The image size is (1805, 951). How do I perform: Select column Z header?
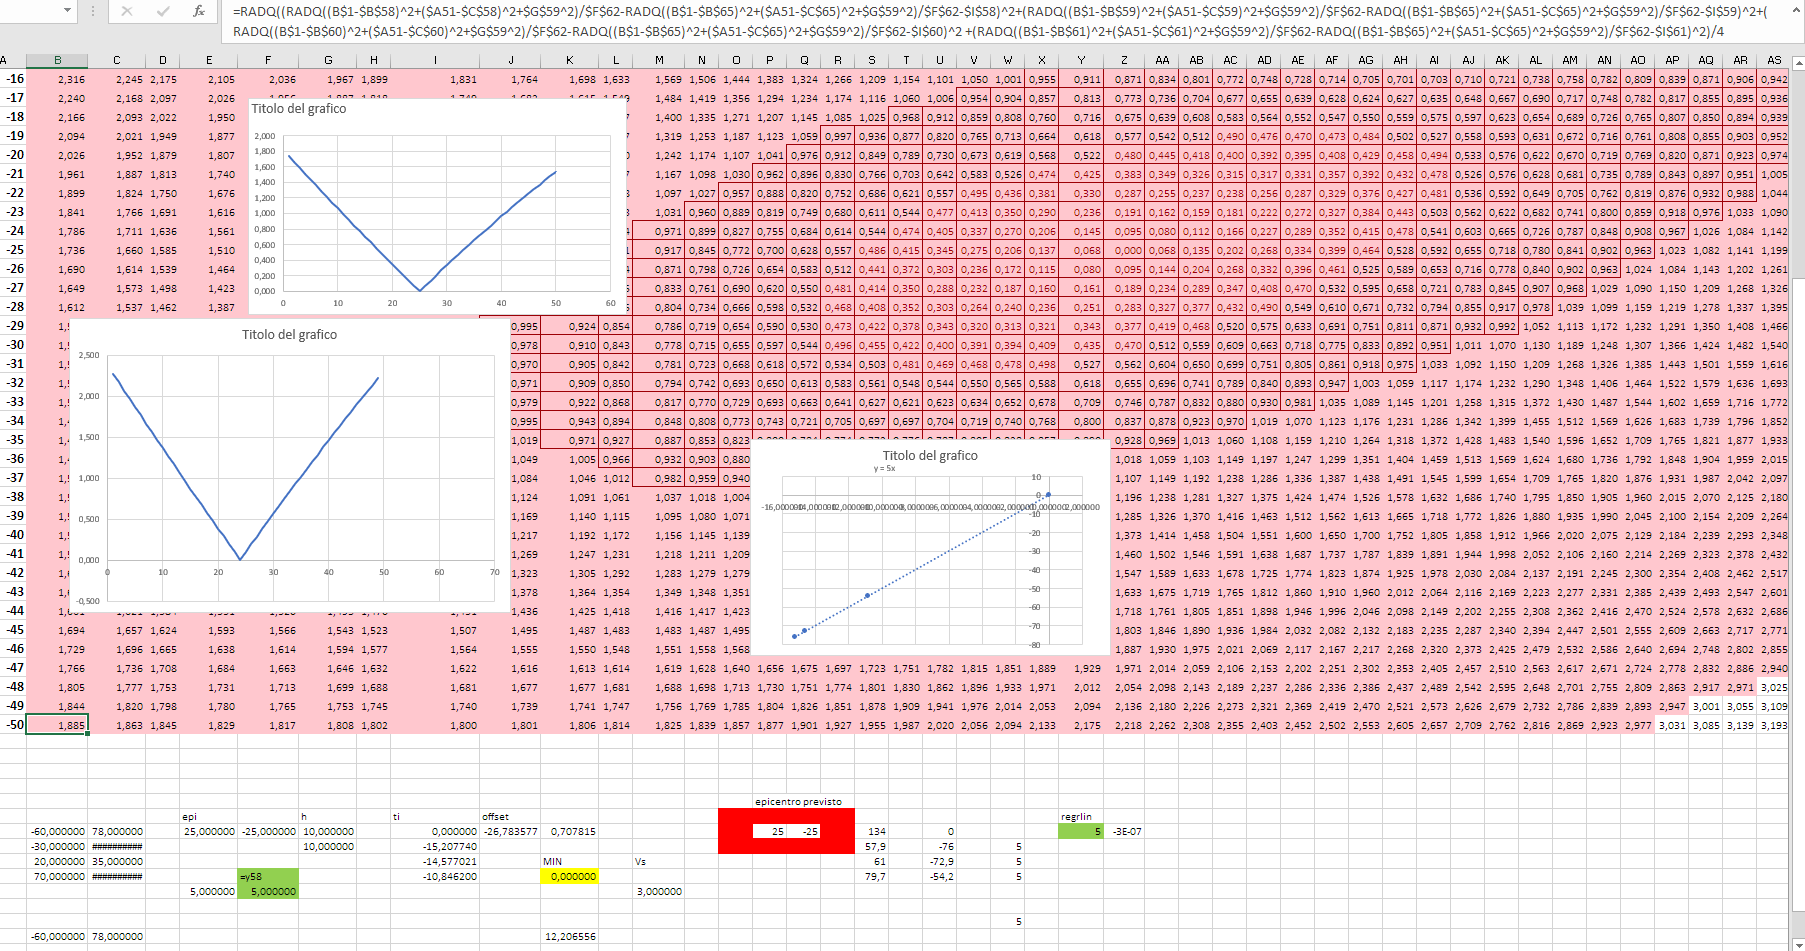[x=1124, y=61]
